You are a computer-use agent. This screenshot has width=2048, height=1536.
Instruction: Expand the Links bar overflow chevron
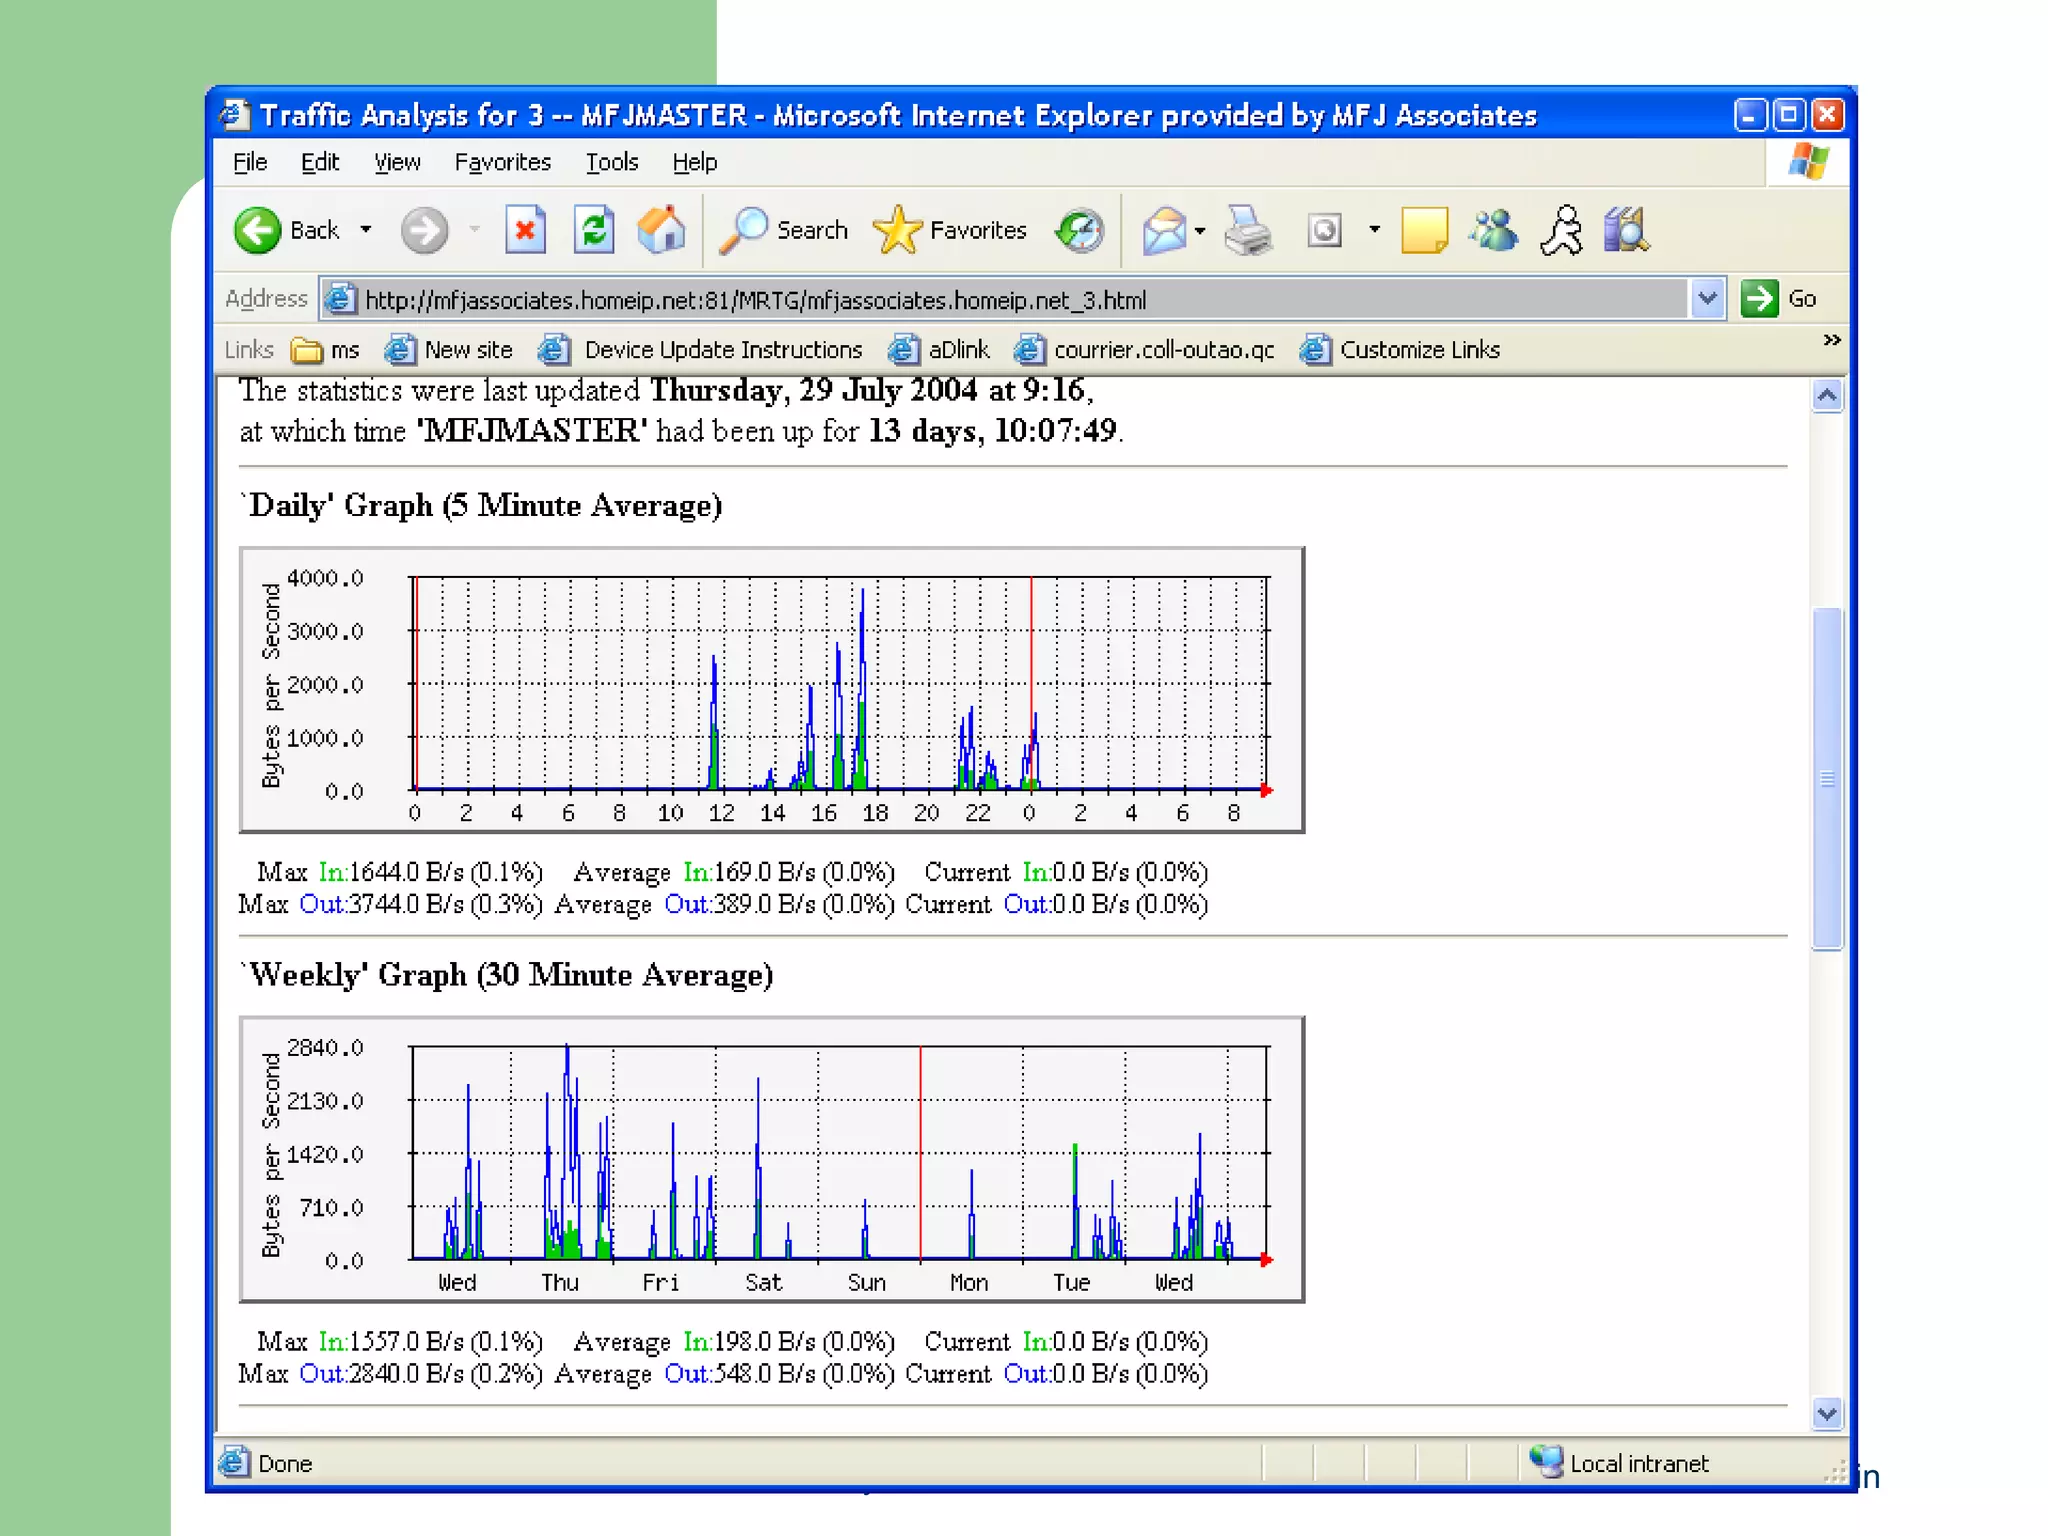(x=1831, y=341)
